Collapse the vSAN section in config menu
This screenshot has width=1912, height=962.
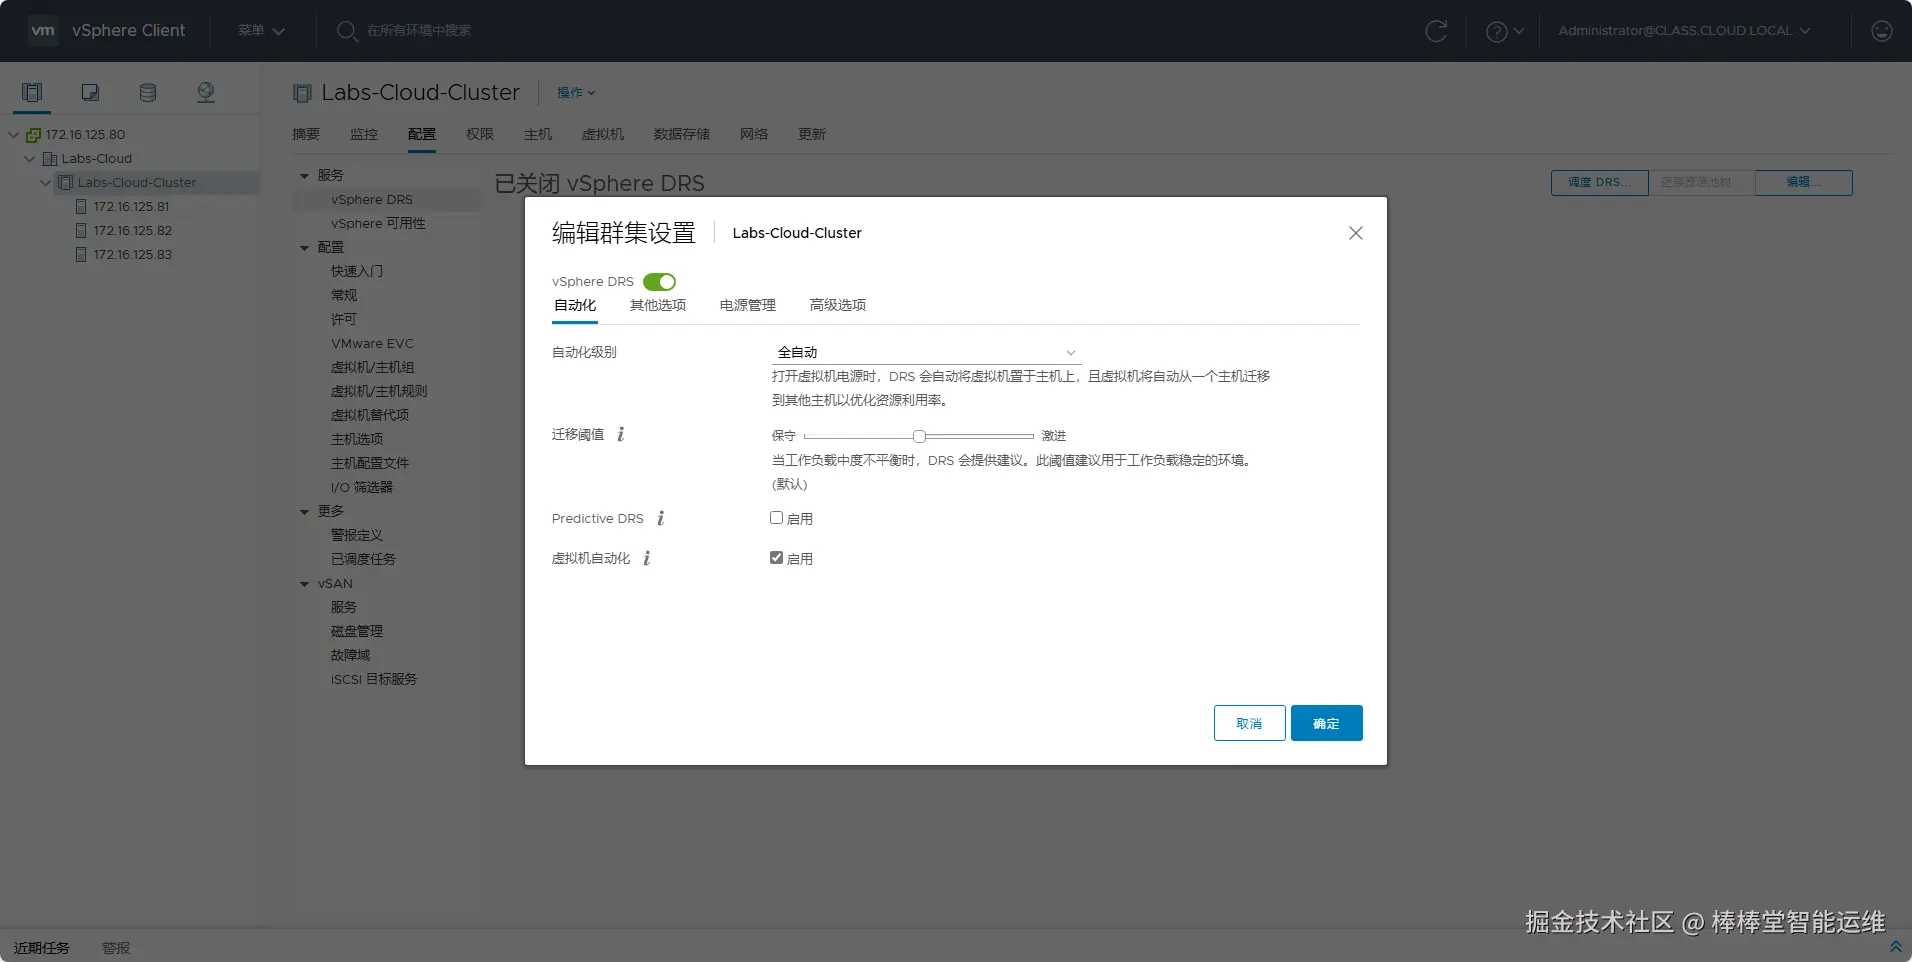[305, 584]
